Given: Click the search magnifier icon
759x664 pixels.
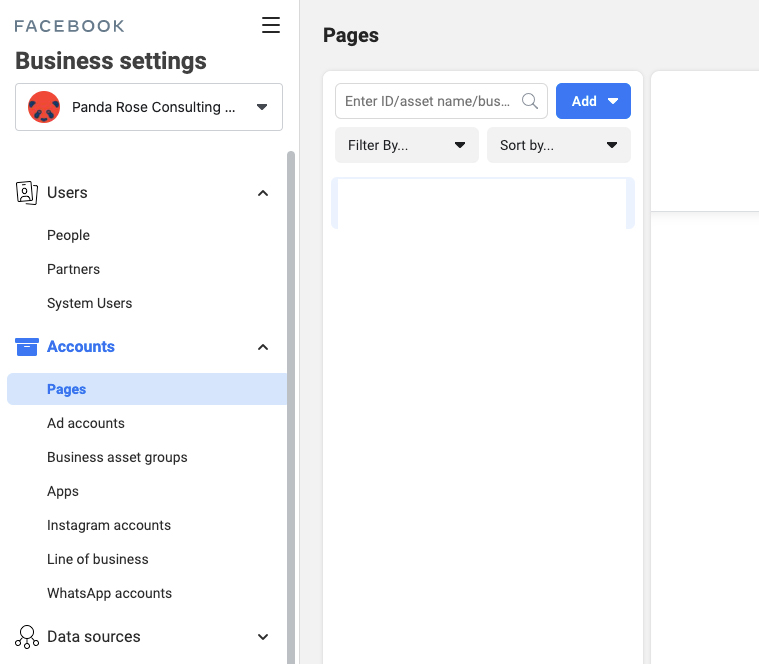Looking at the screenshot, I should 530,101.
